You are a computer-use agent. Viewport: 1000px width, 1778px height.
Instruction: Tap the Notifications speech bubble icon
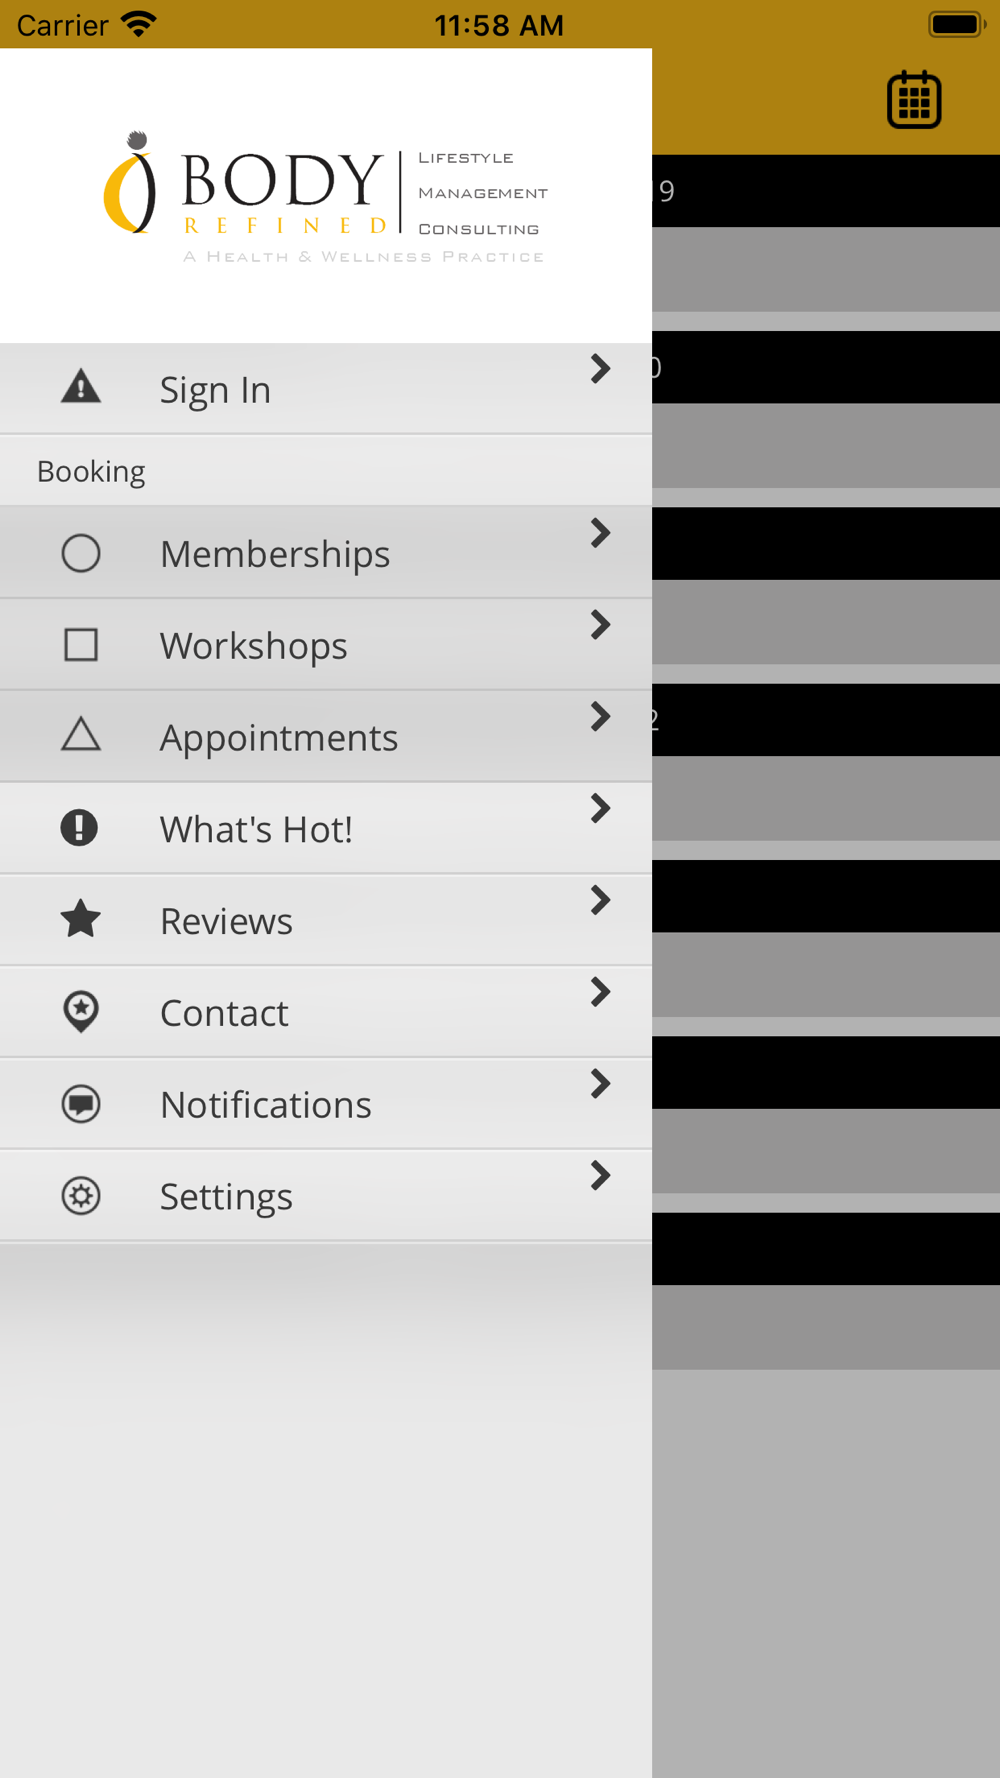pos(81,1104)
